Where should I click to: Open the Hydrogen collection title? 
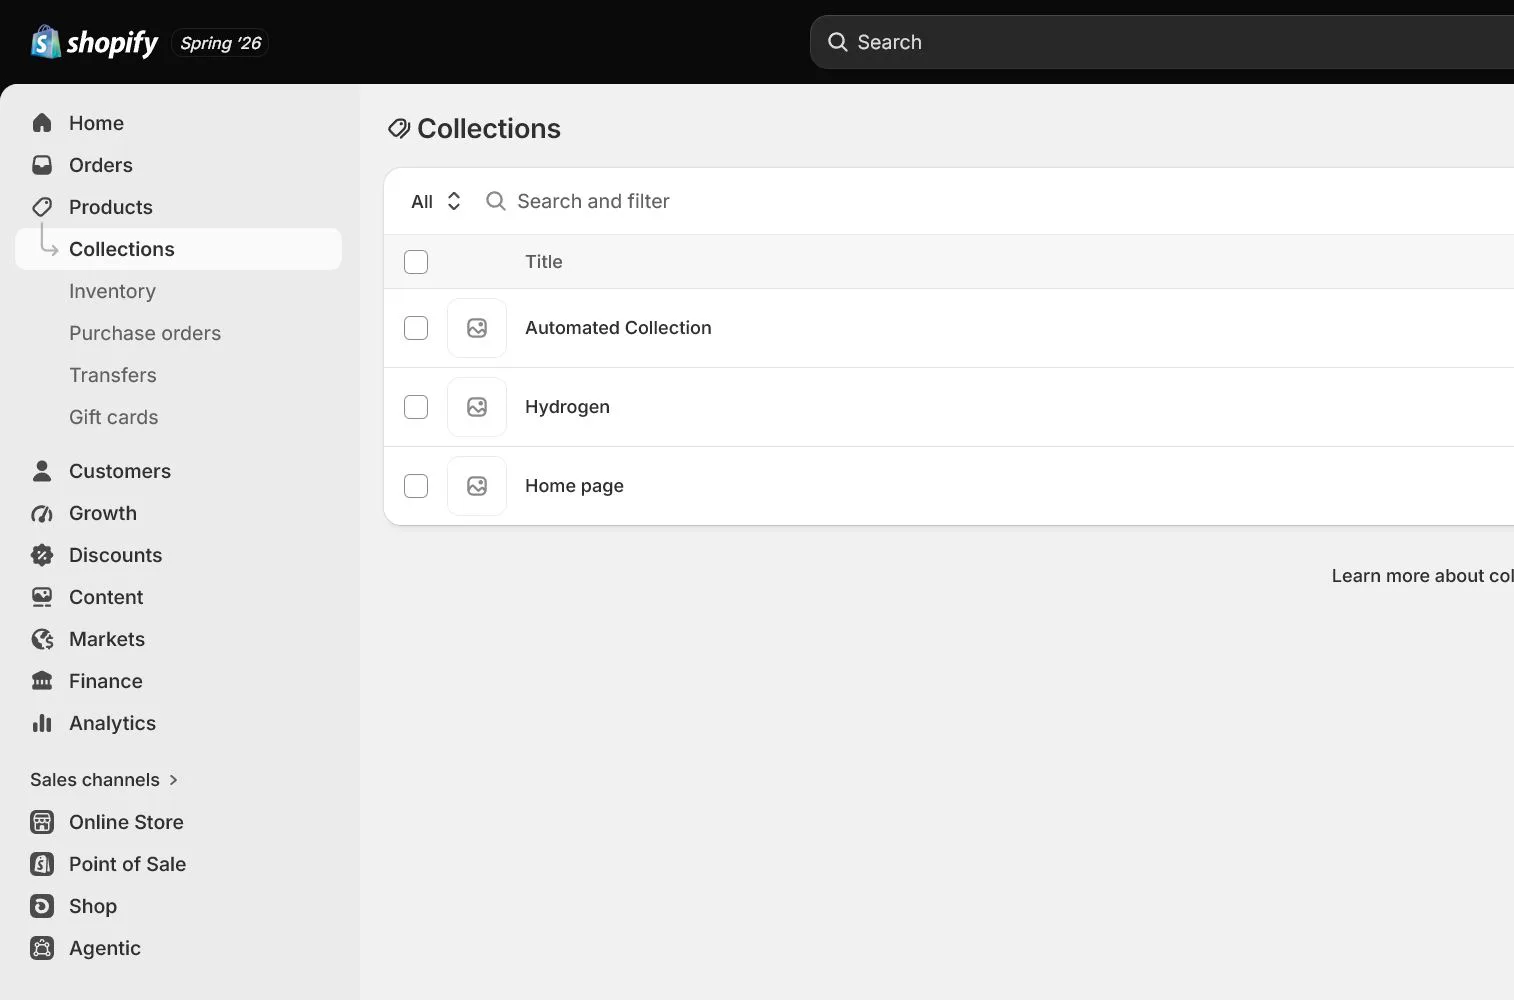(x=567, y=407)
